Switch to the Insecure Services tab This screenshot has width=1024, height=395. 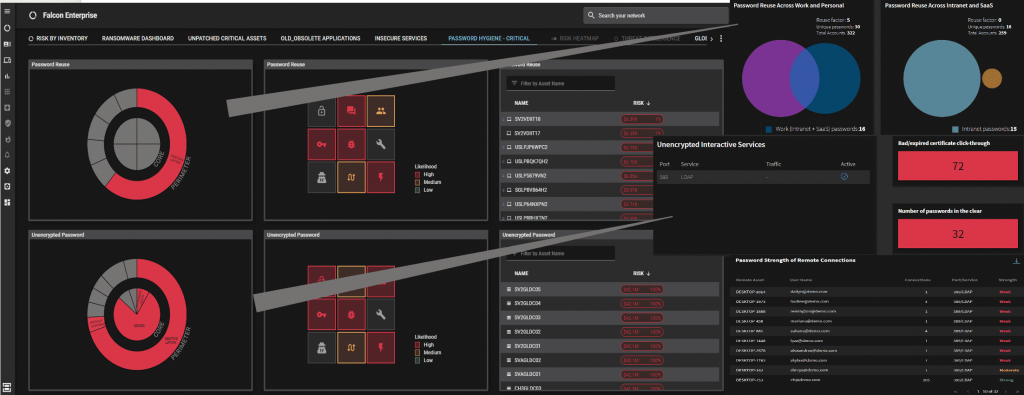coord(401,39)
